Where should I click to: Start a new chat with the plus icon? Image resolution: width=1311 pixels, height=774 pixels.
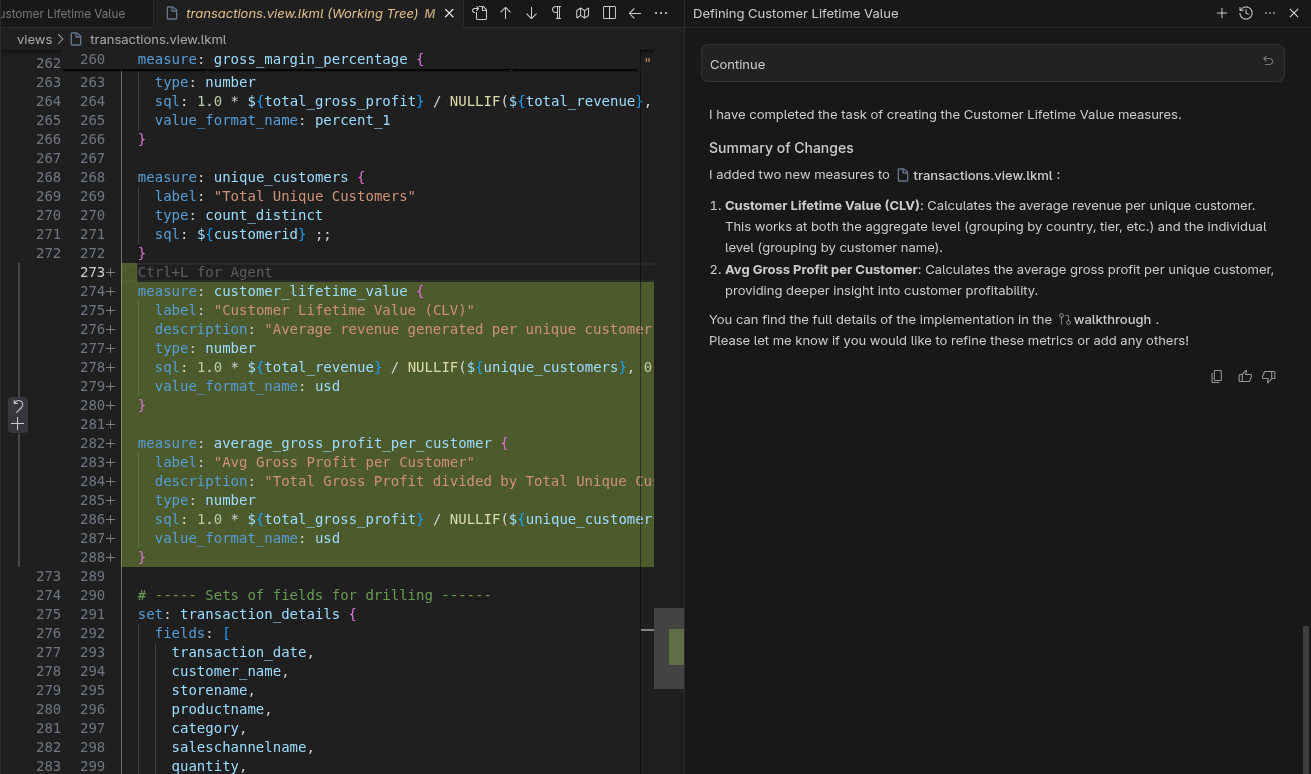point(1221,13)
